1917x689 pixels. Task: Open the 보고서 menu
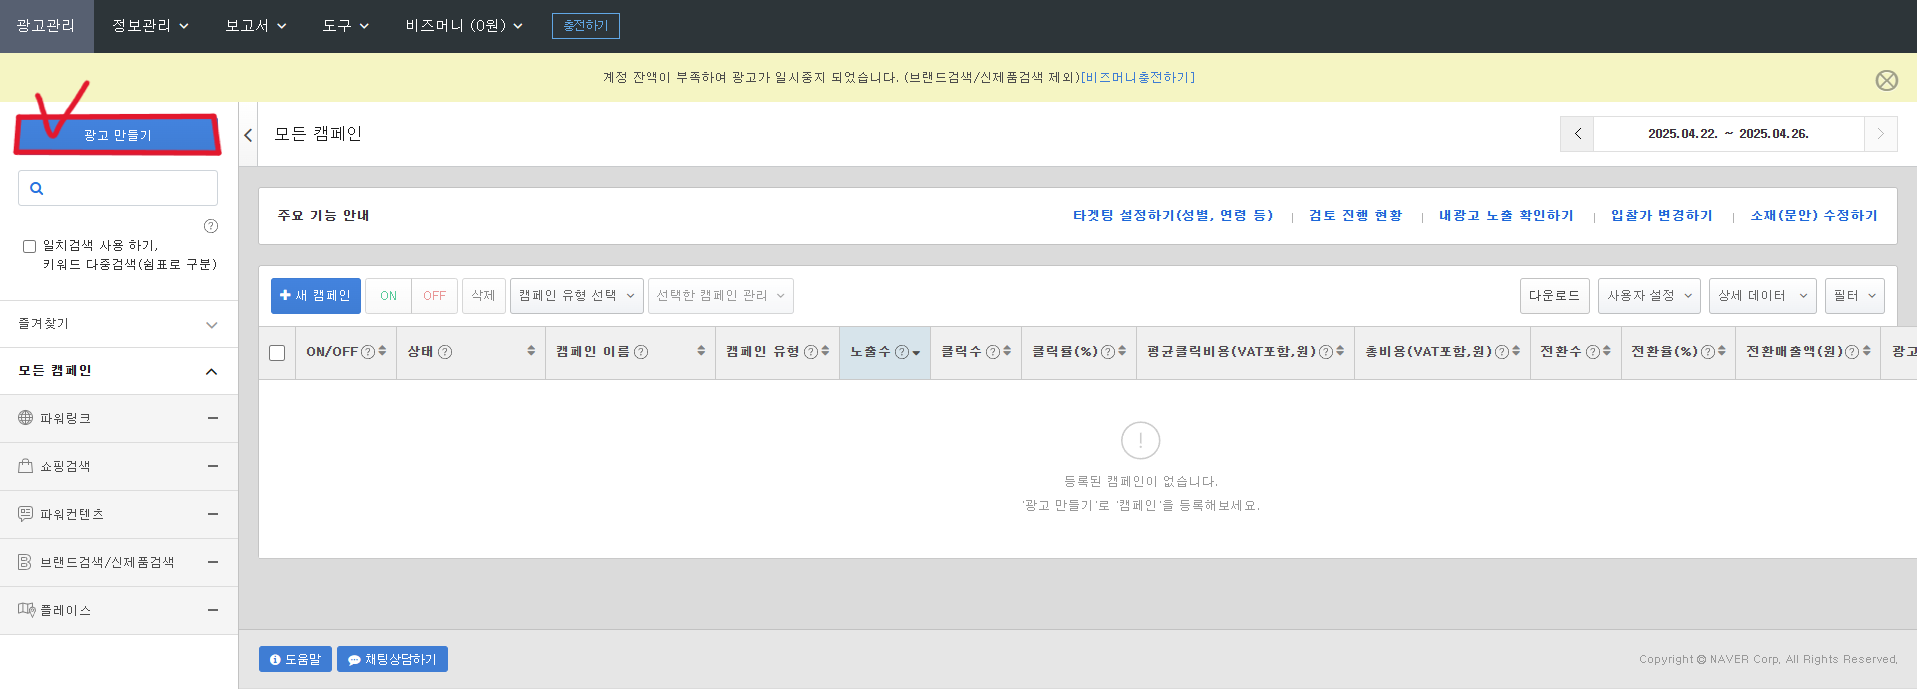click(256, 26)
